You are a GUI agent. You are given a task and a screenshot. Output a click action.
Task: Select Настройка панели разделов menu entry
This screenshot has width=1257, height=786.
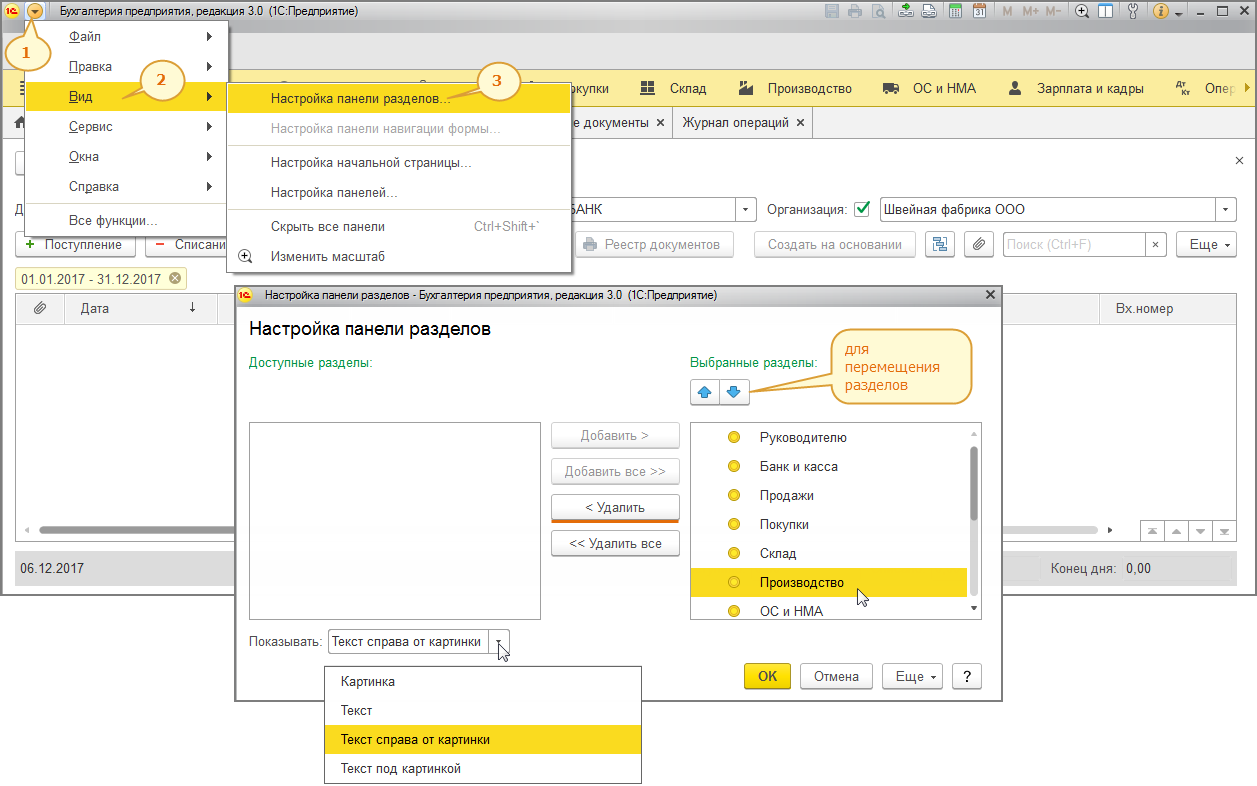pos(400,99)
